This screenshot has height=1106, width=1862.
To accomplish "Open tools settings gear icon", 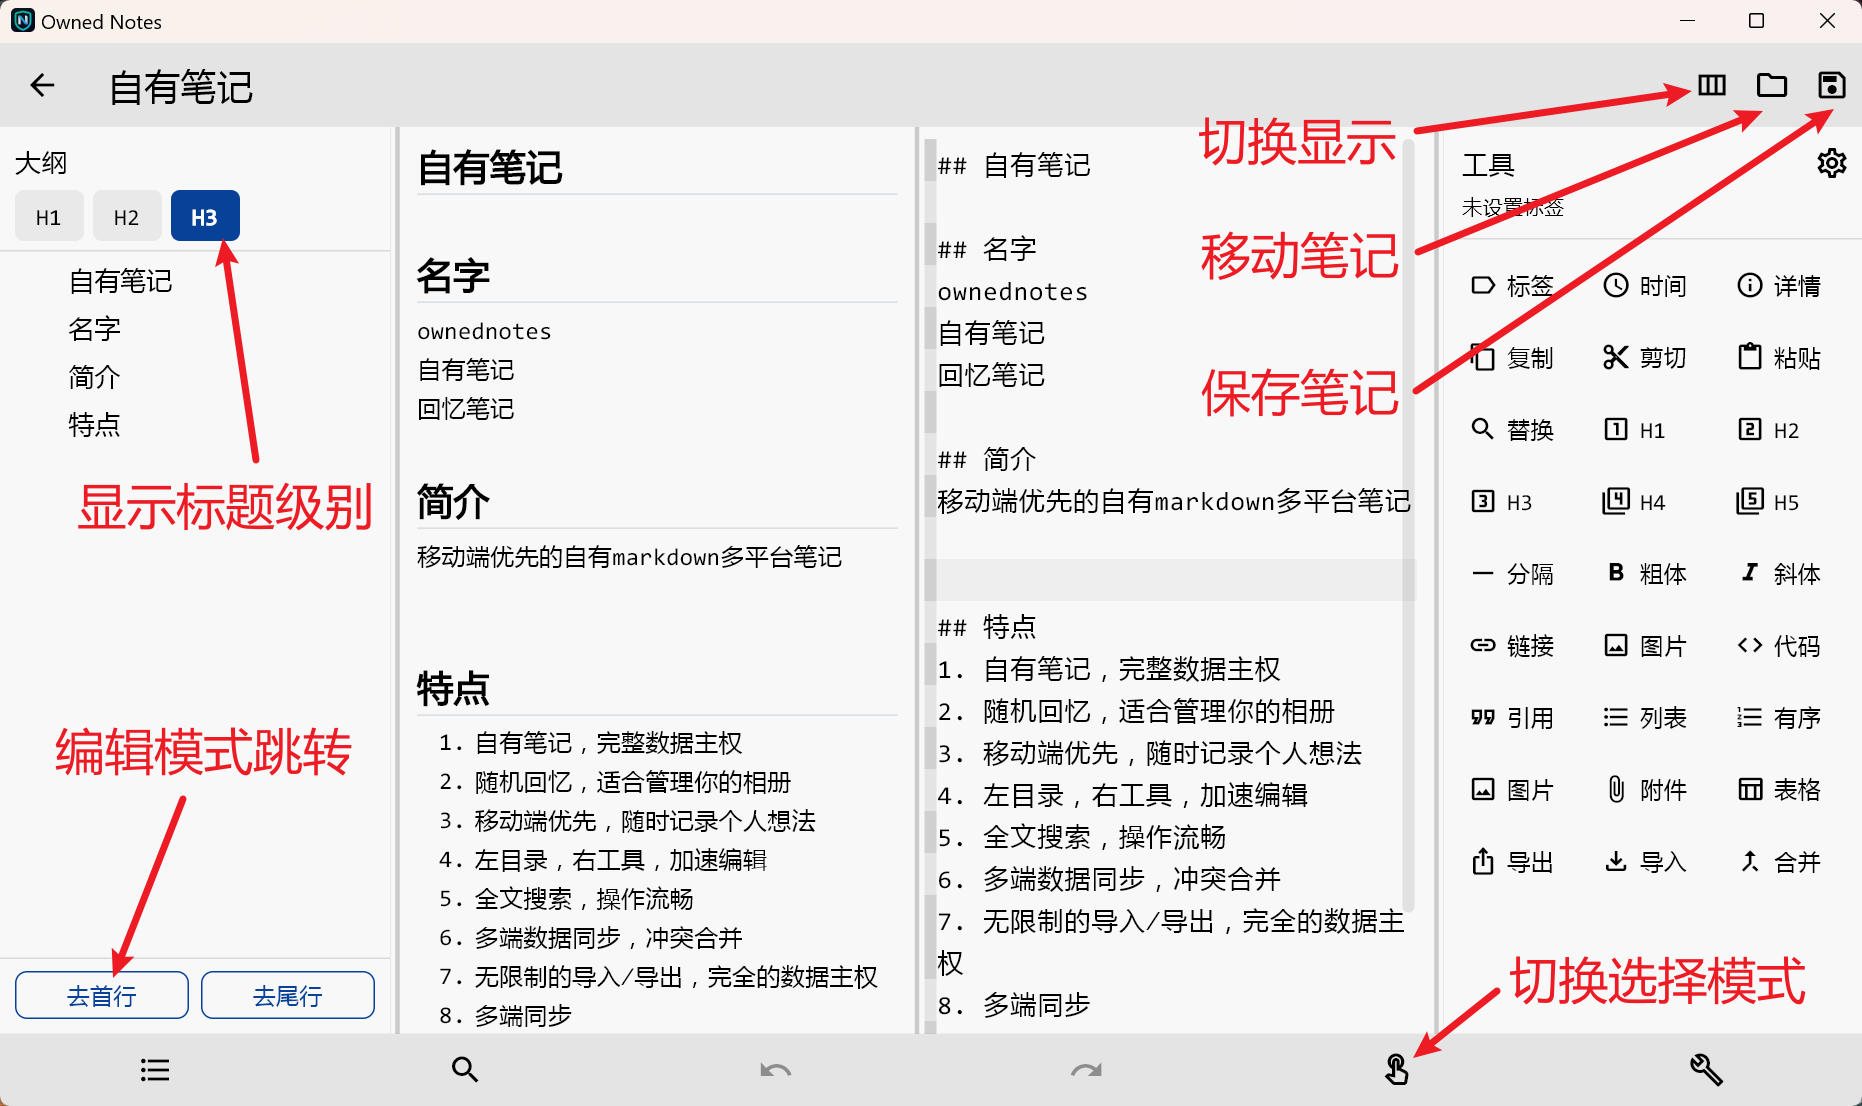I will (1831, 163).
